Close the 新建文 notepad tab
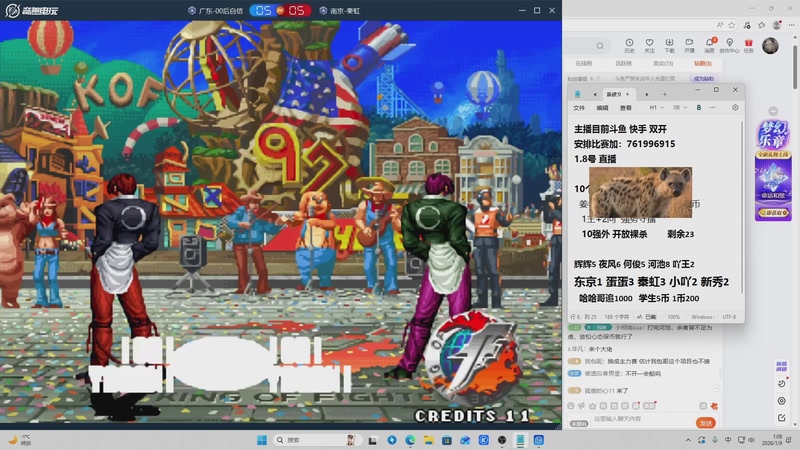Viewport: 800px width, 450px height. pos(628,94)
